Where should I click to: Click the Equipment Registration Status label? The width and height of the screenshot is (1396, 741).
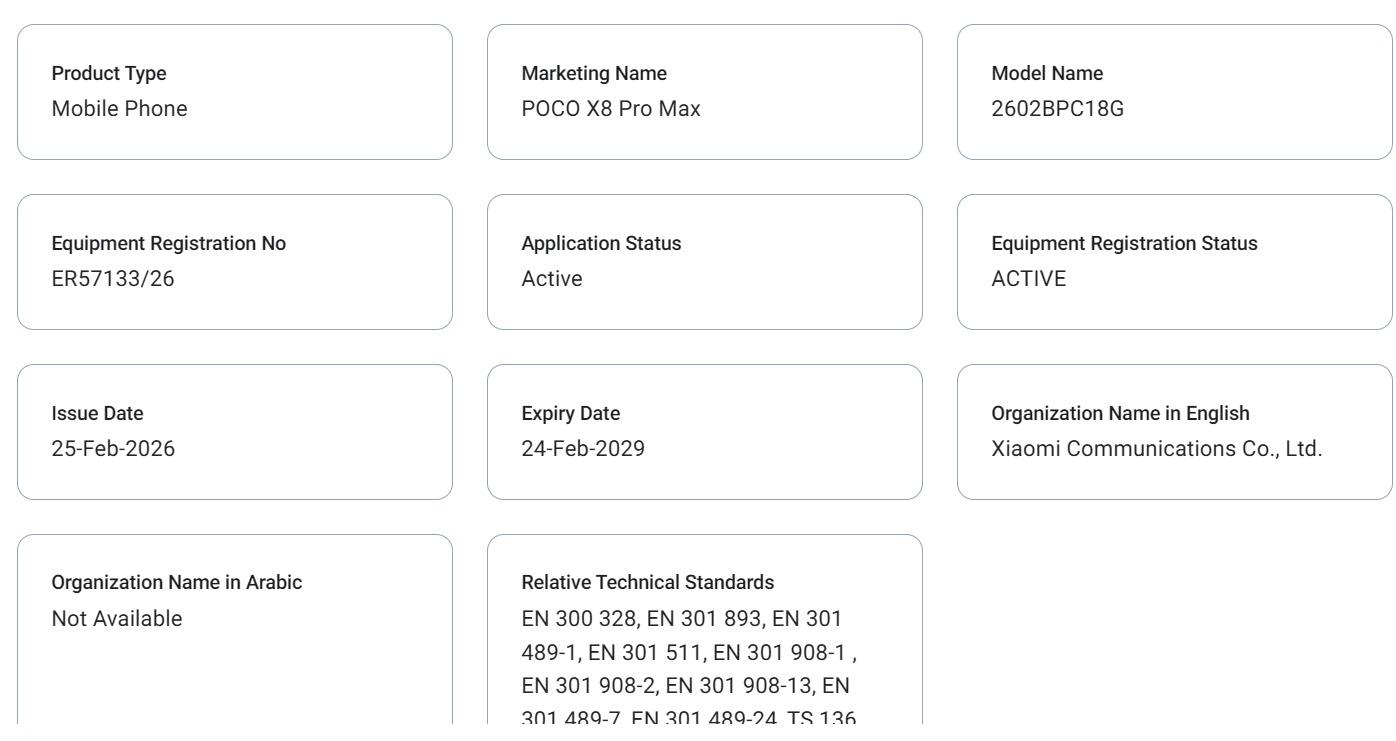tap(1124, 243)
